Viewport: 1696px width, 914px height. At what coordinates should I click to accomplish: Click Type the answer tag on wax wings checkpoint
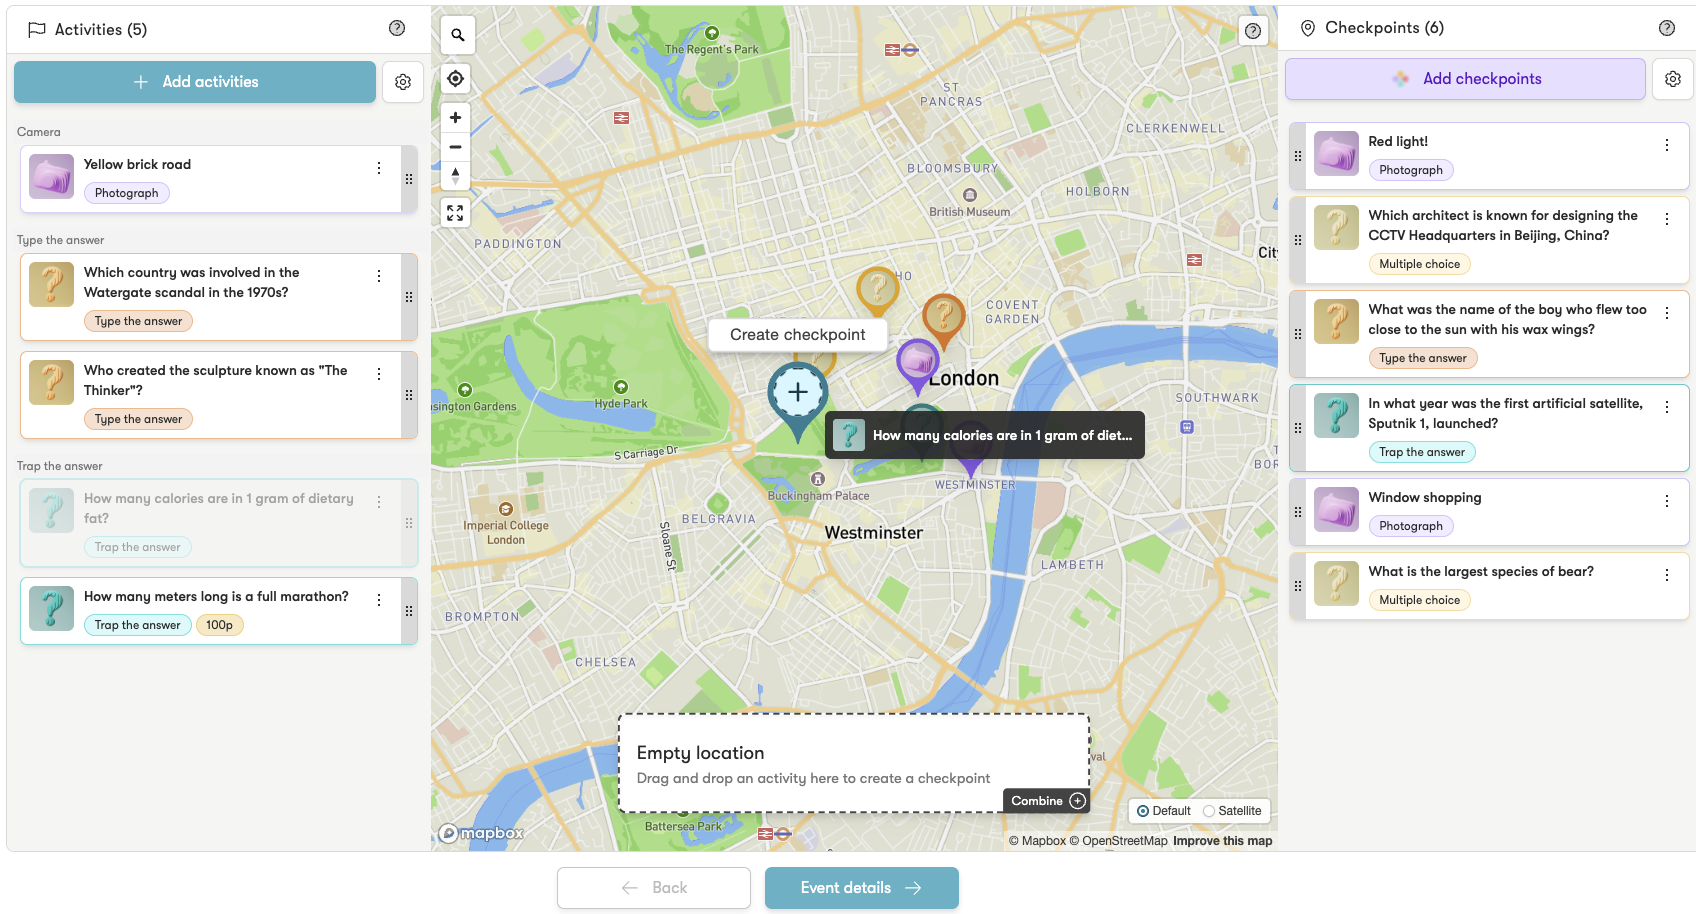1422,358
